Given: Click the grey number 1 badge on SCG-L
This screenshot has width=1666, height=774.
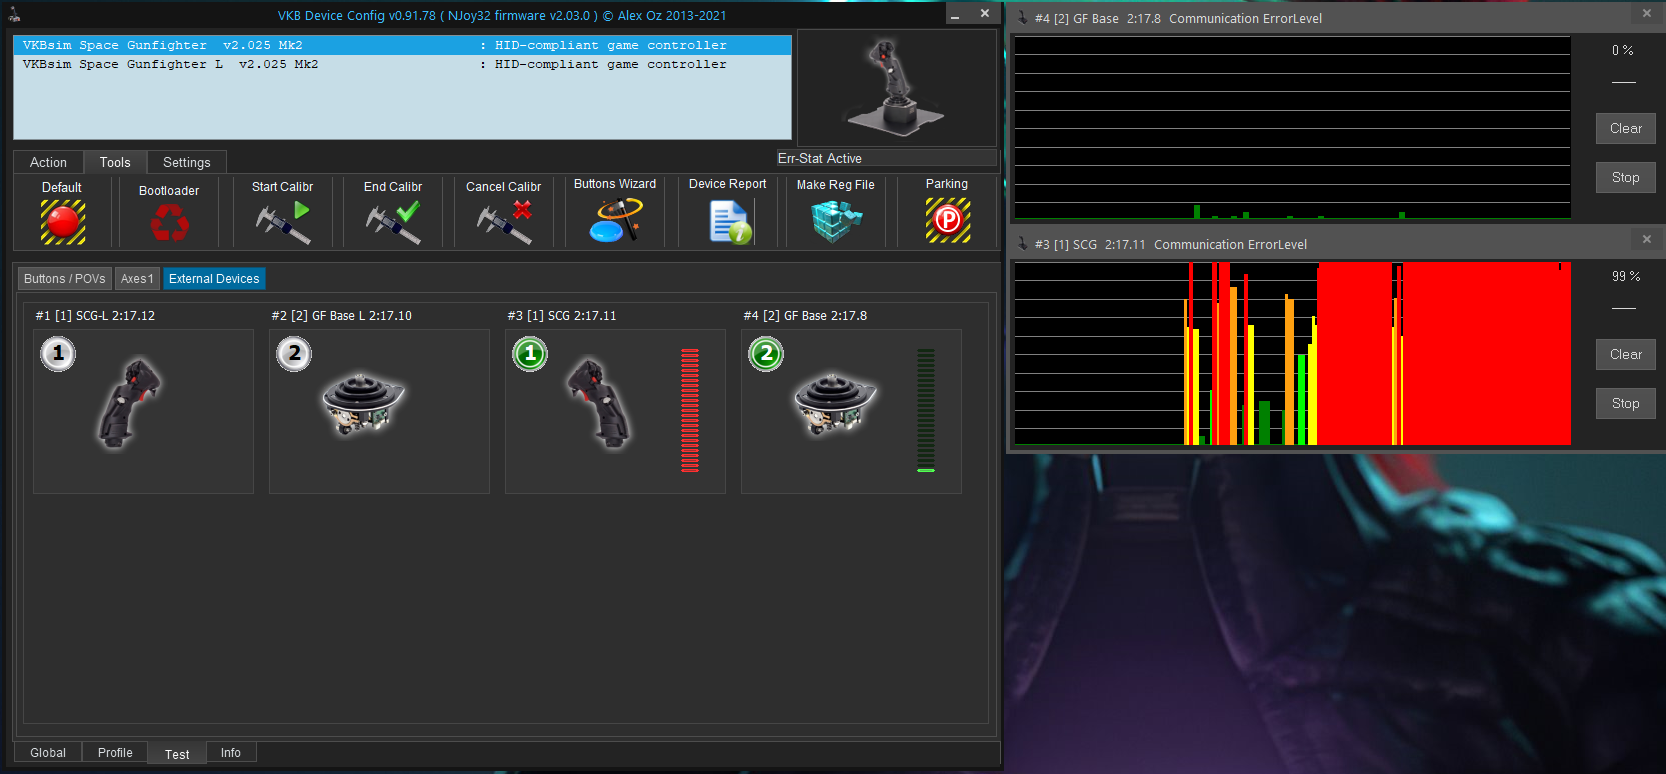Looking at the screenshot, I should tap(58, 353).
